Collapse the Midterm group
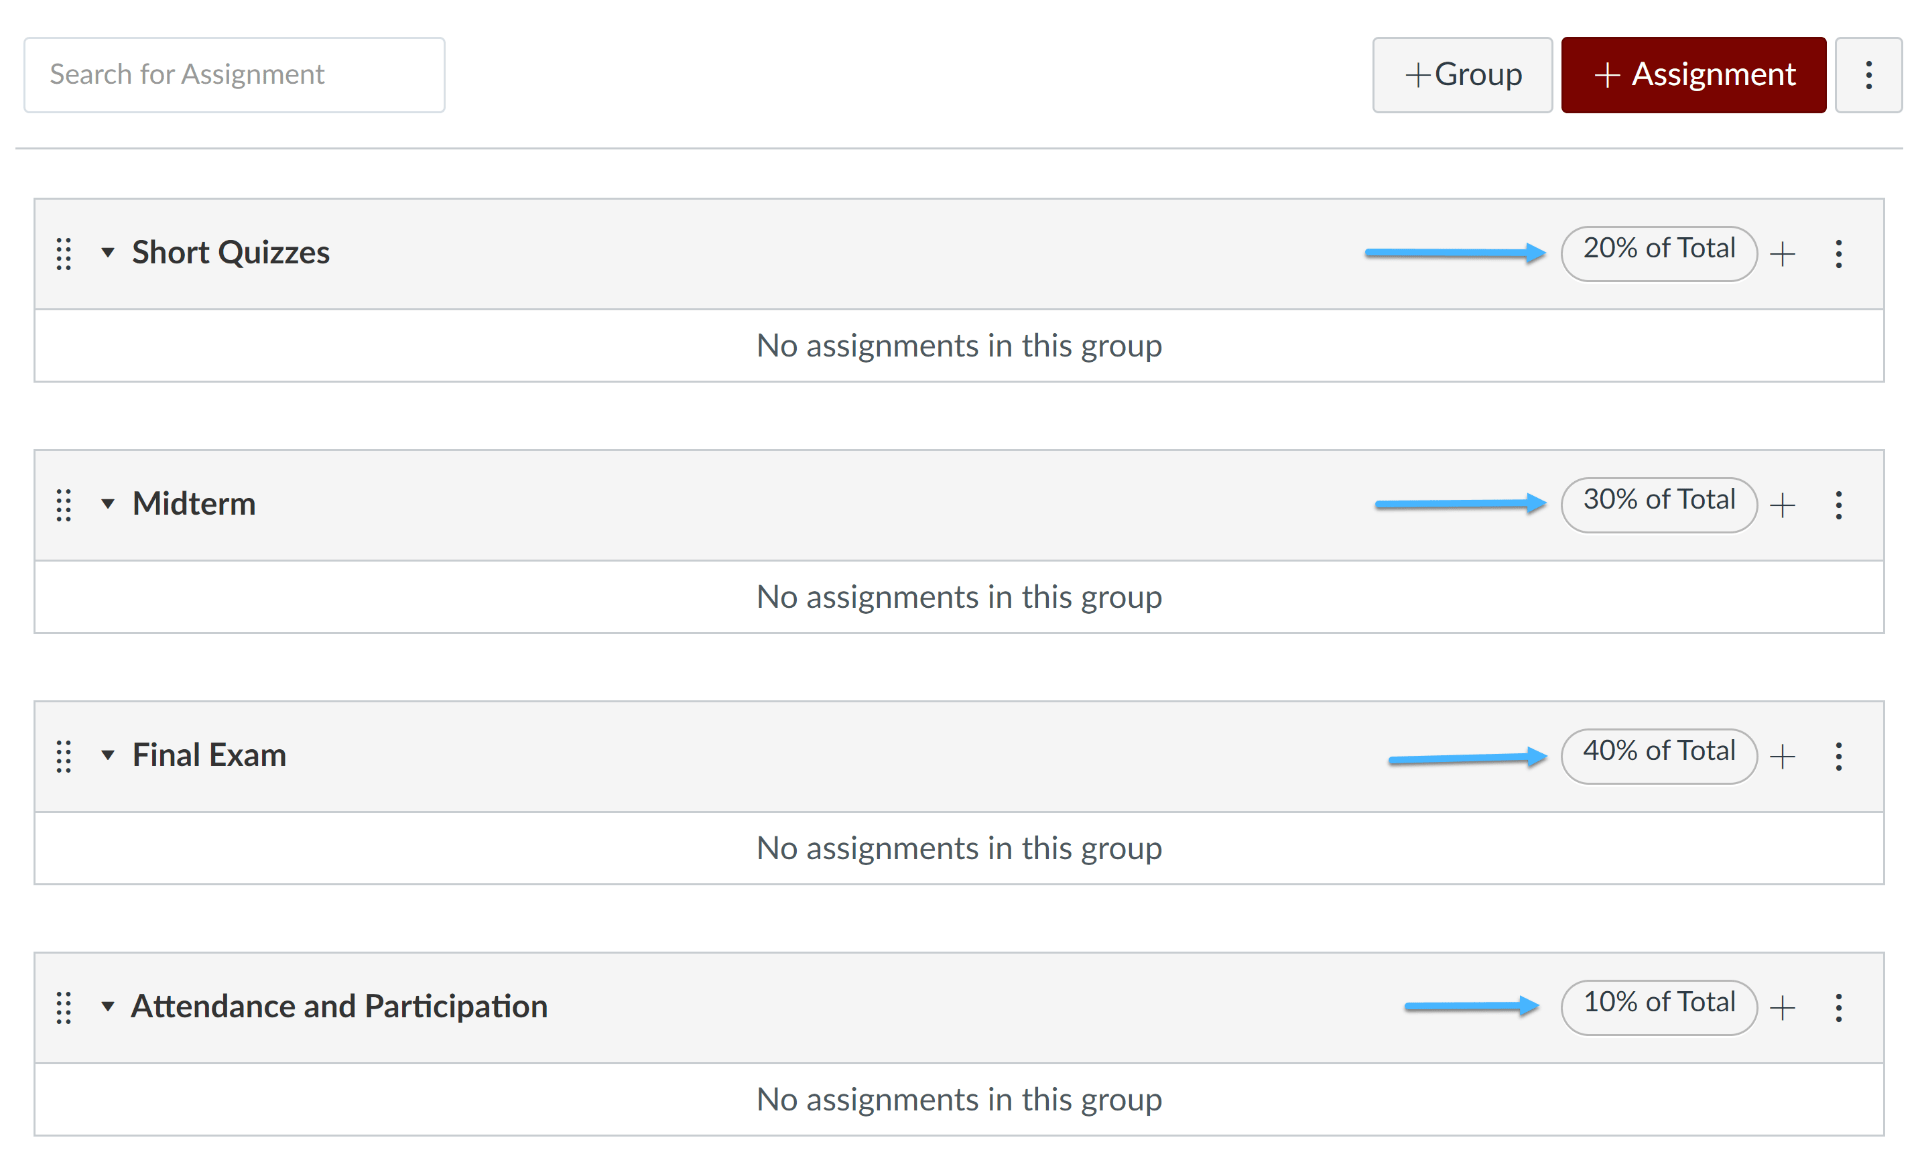1920x1154 pixels. [108, 505]
